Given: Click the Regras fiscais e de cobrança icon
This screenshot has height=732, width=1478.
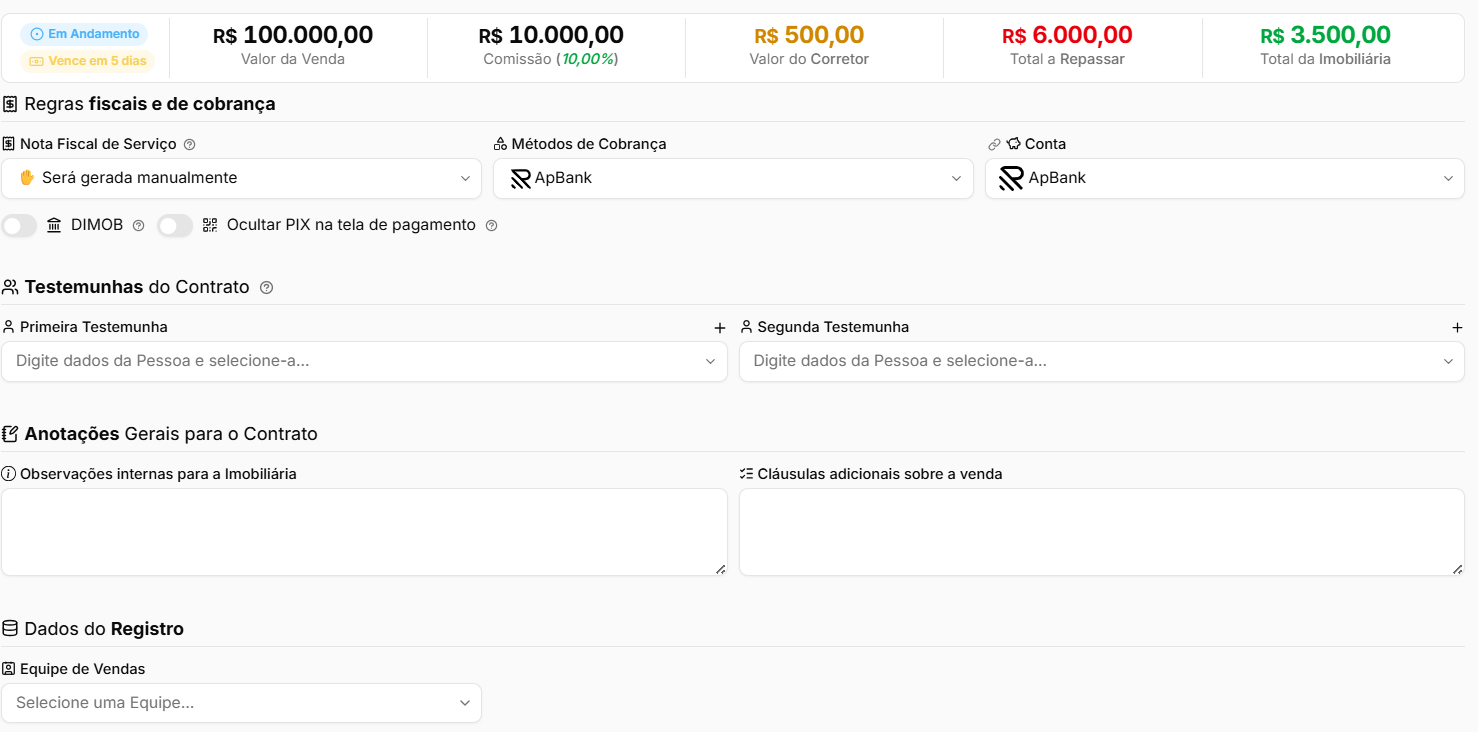Looking at the screenshot, I should (x=10, y=104).
